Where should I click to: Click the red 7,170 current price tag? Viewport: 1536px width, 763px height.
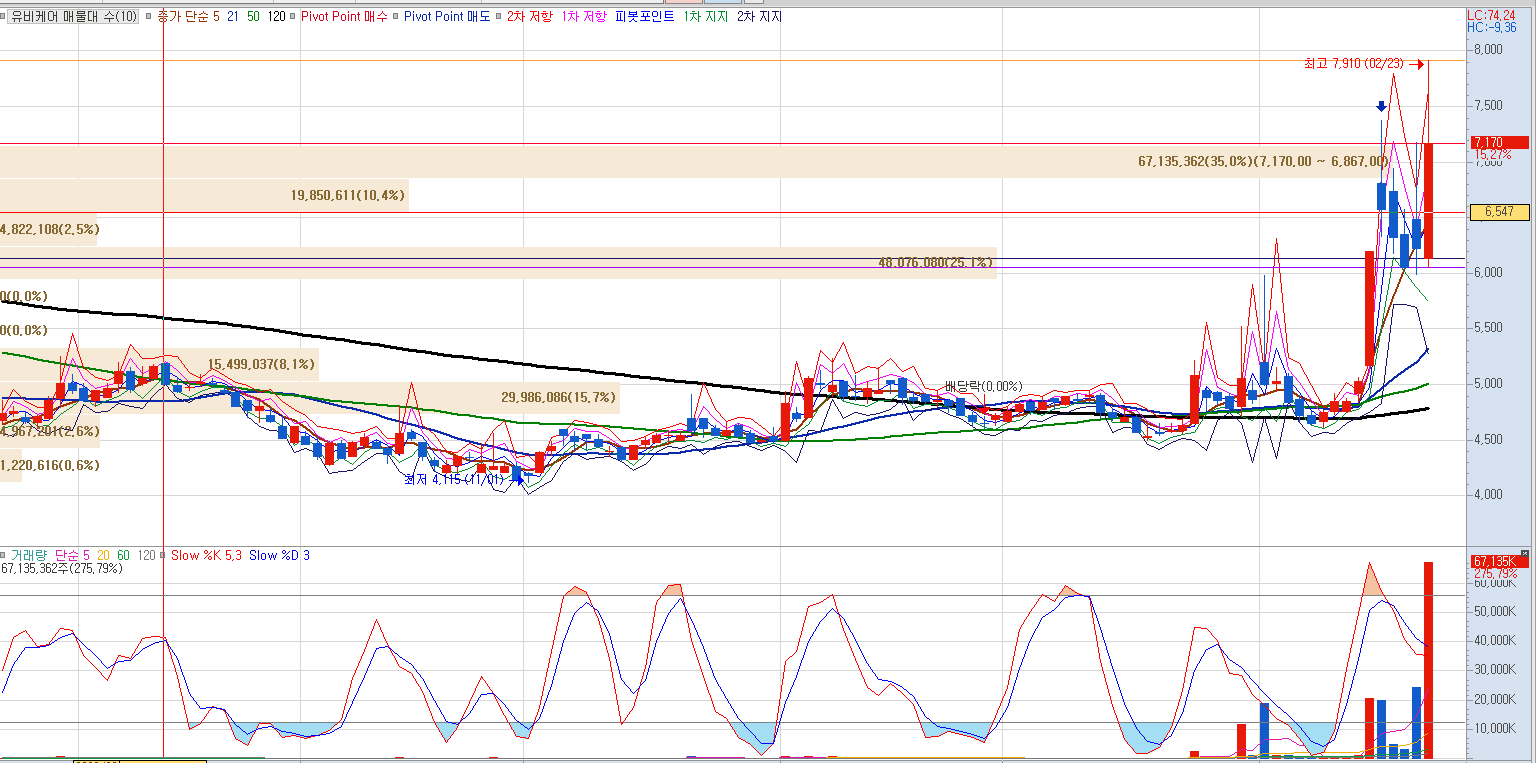coord(1500,142)
